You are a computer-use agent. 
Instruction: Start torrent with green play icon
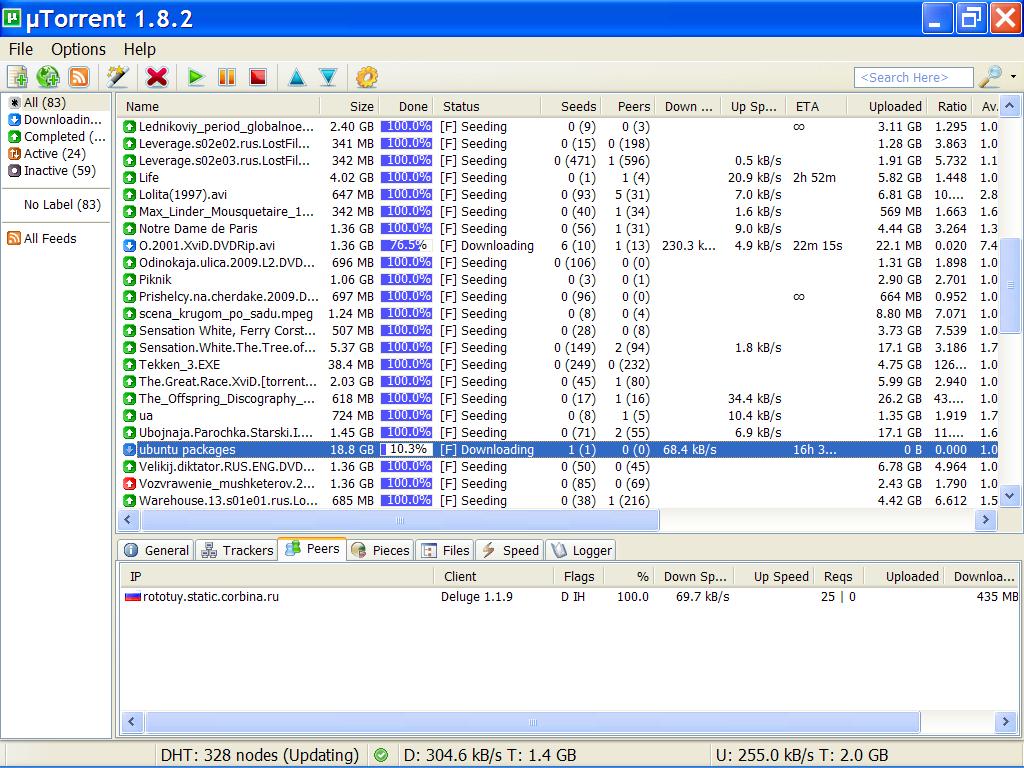[196, 77]
